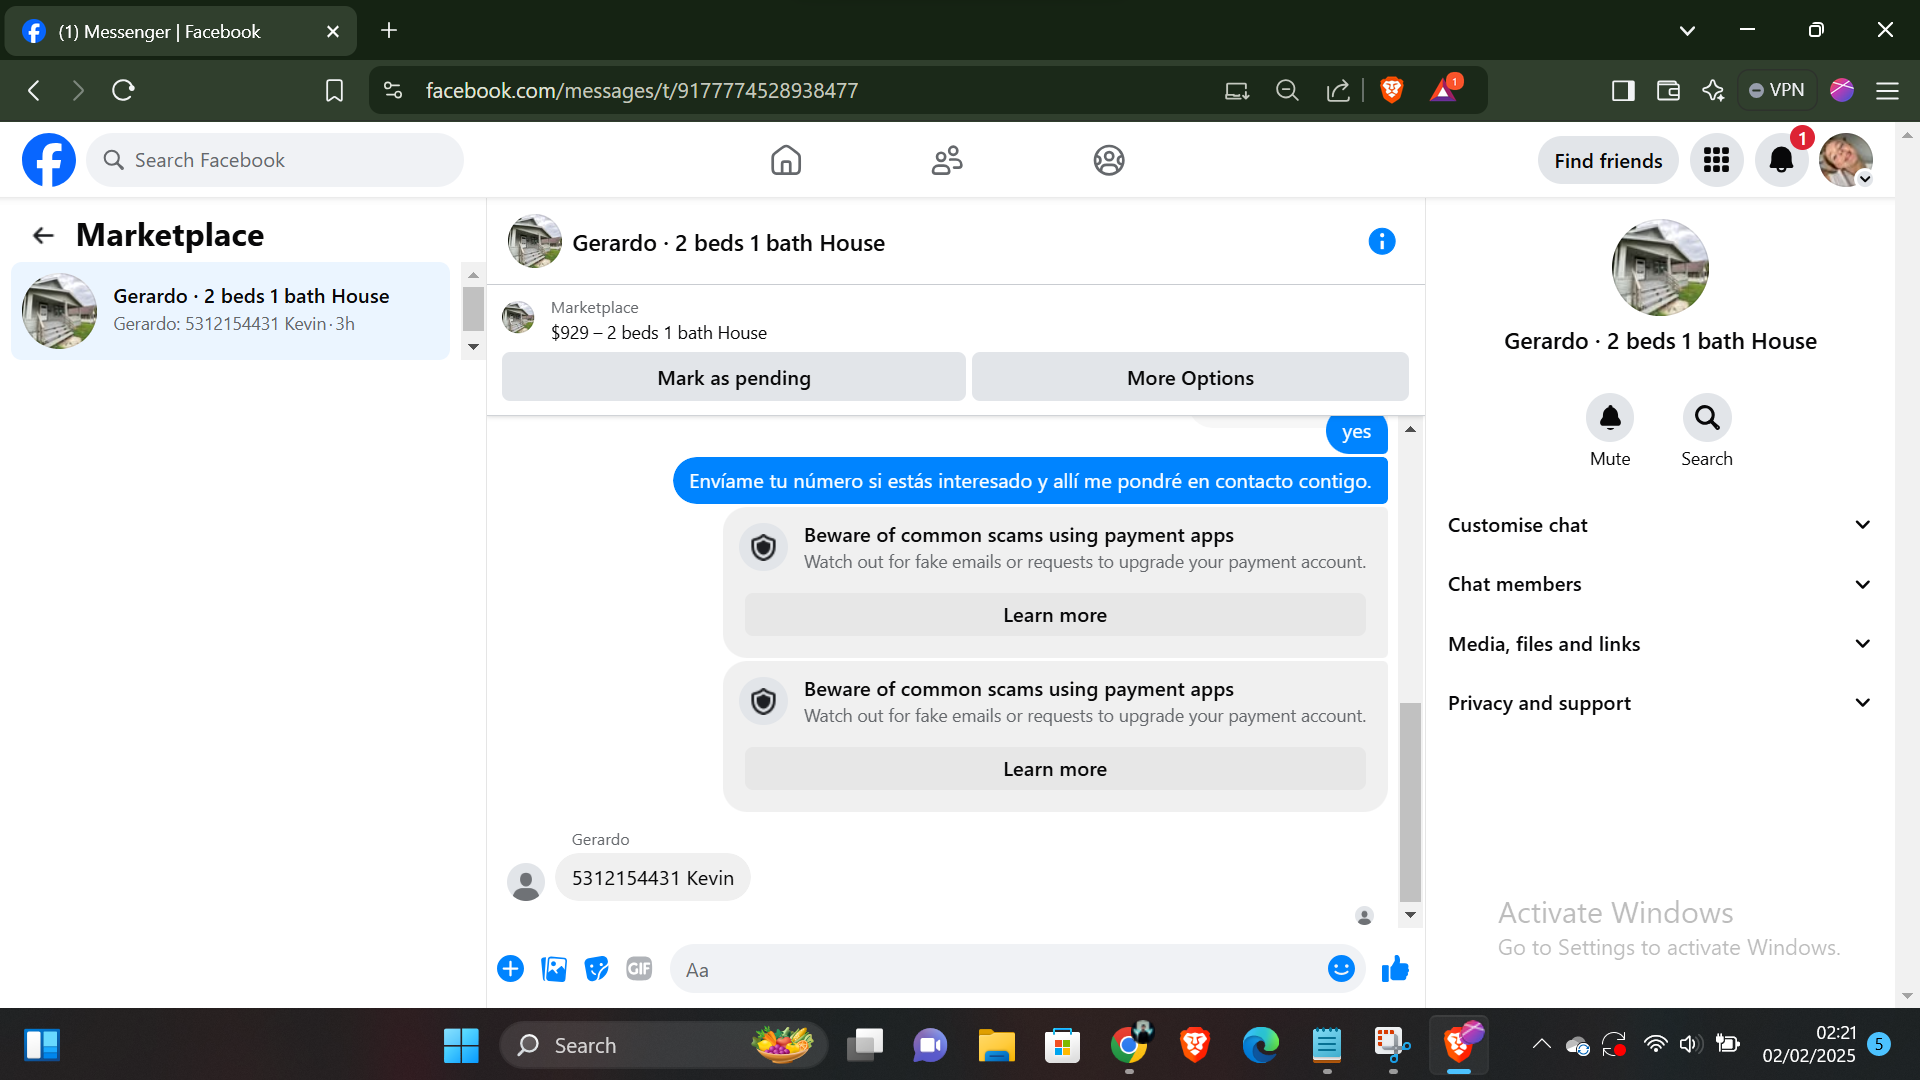Click the conversation information icon

[1381, 242]
